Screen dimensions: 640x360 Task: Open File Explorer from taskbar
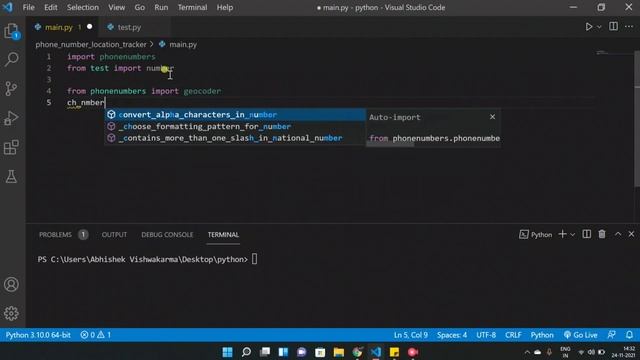coord(338,352)
